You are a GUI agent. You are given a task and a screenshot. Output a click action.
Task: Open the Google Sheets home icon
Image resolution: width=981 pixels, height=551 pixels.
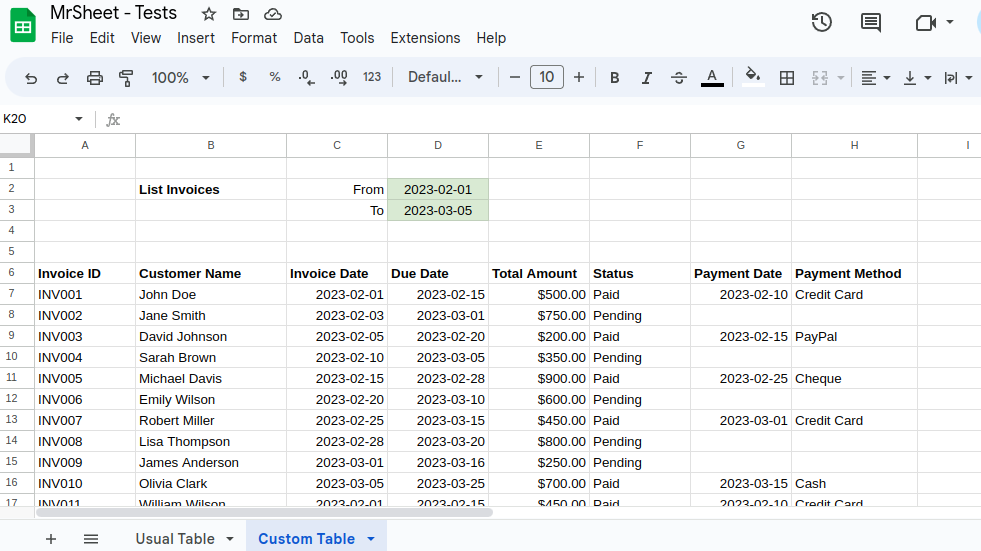click(x=23, y=26)
